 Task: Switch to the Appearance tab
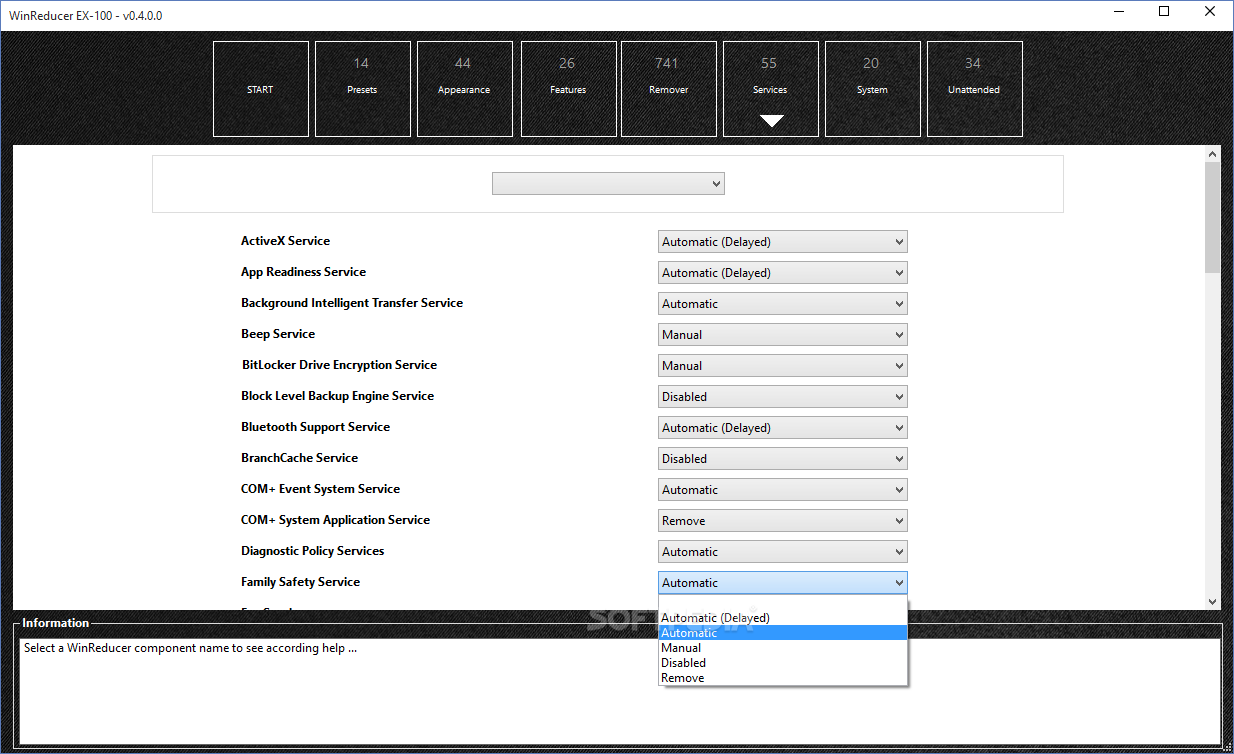[x=464, y=89]
